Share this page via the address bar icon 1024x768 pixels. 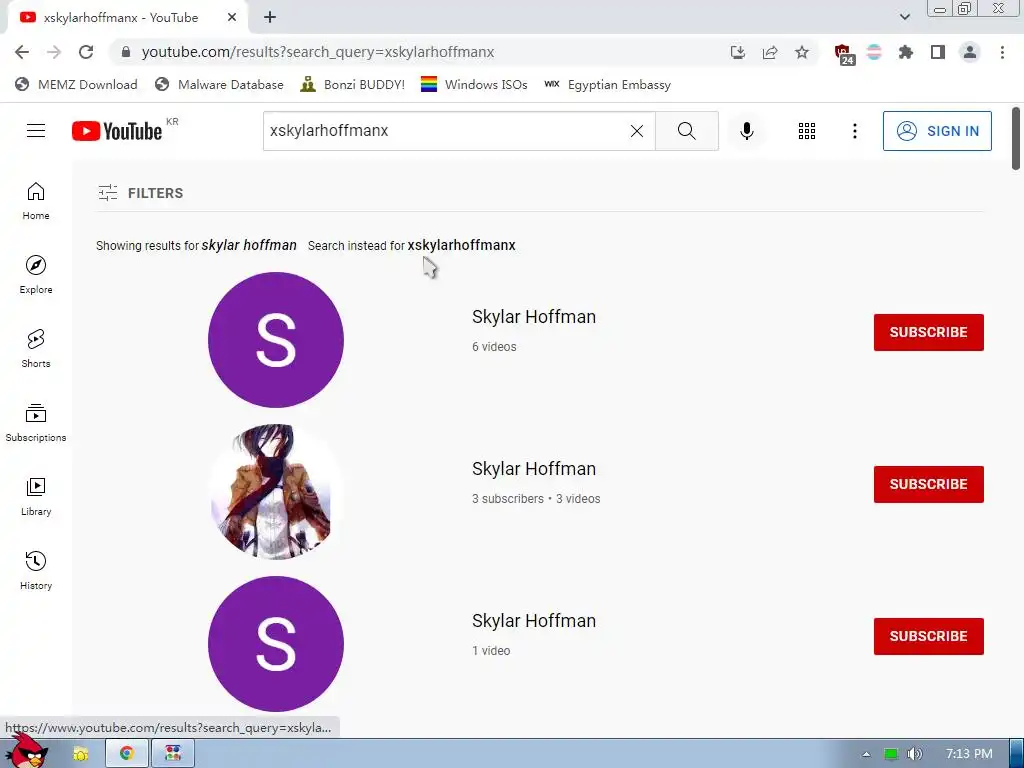coord(770,52)
